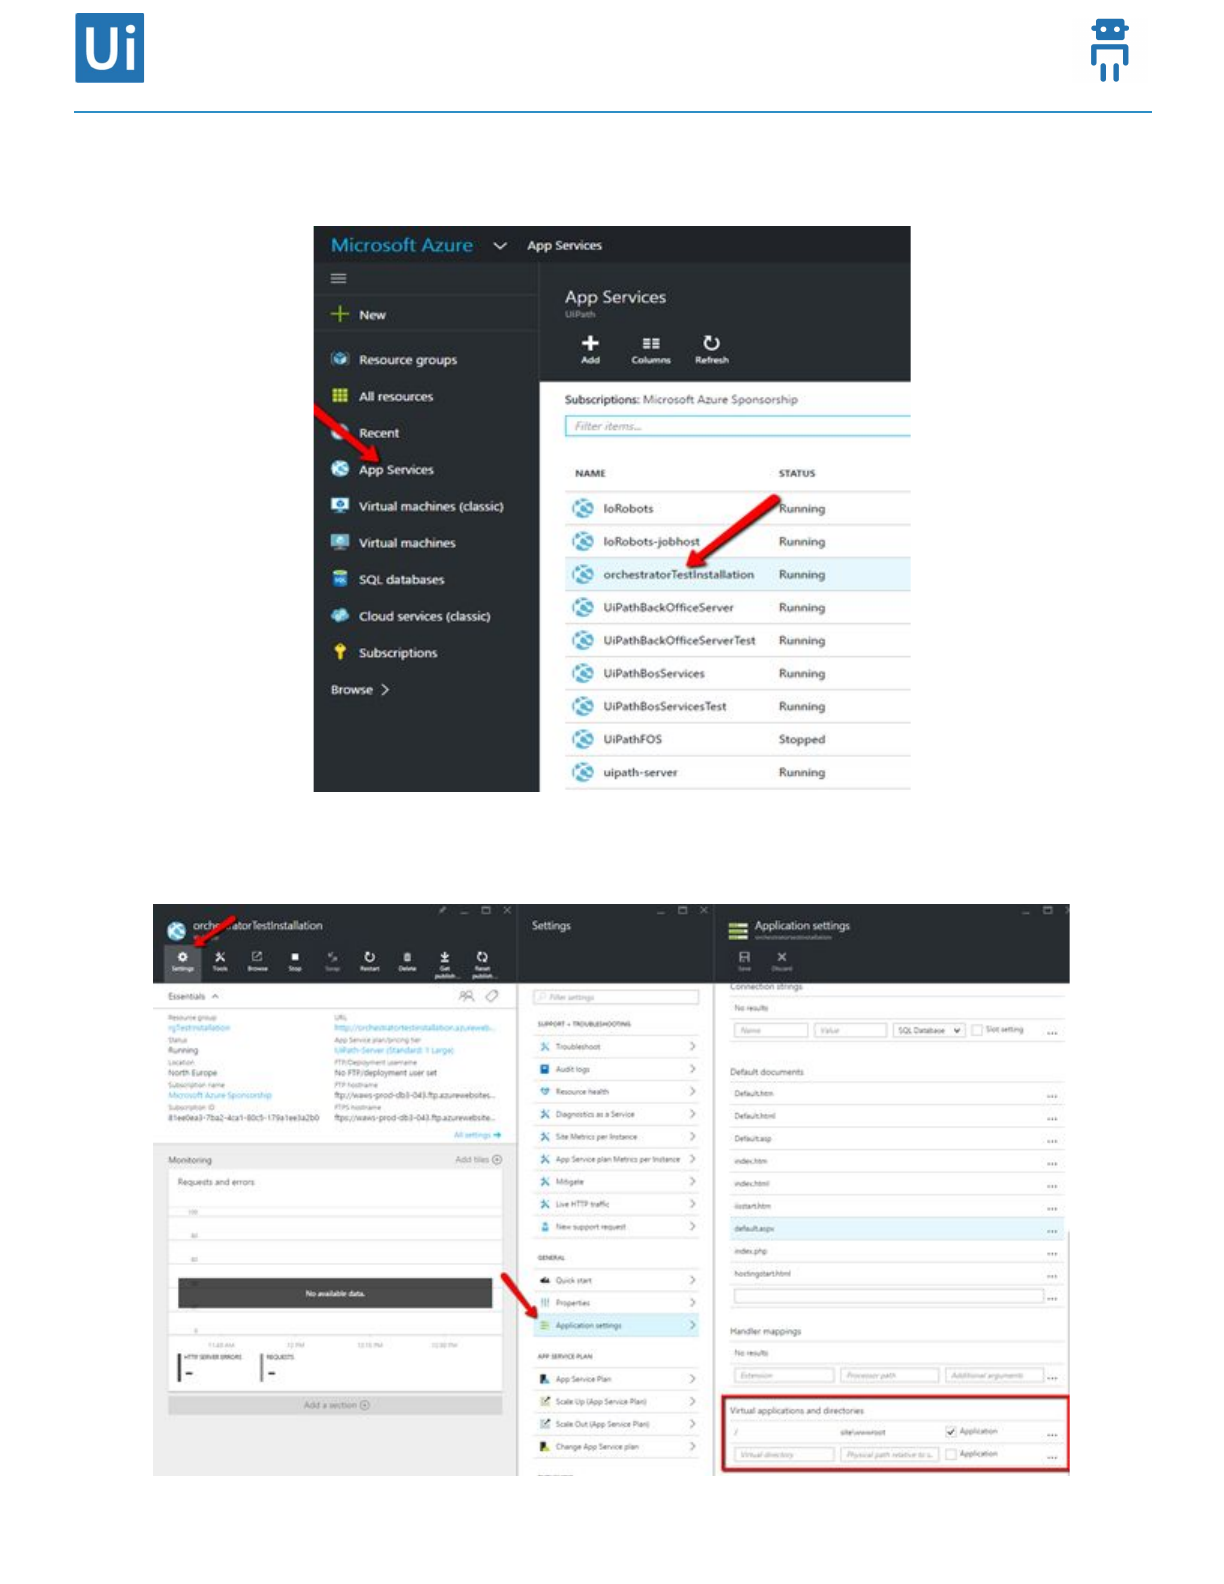Click the tag icon beside Essentials
1224x1584 pixels.
point(492,996)
